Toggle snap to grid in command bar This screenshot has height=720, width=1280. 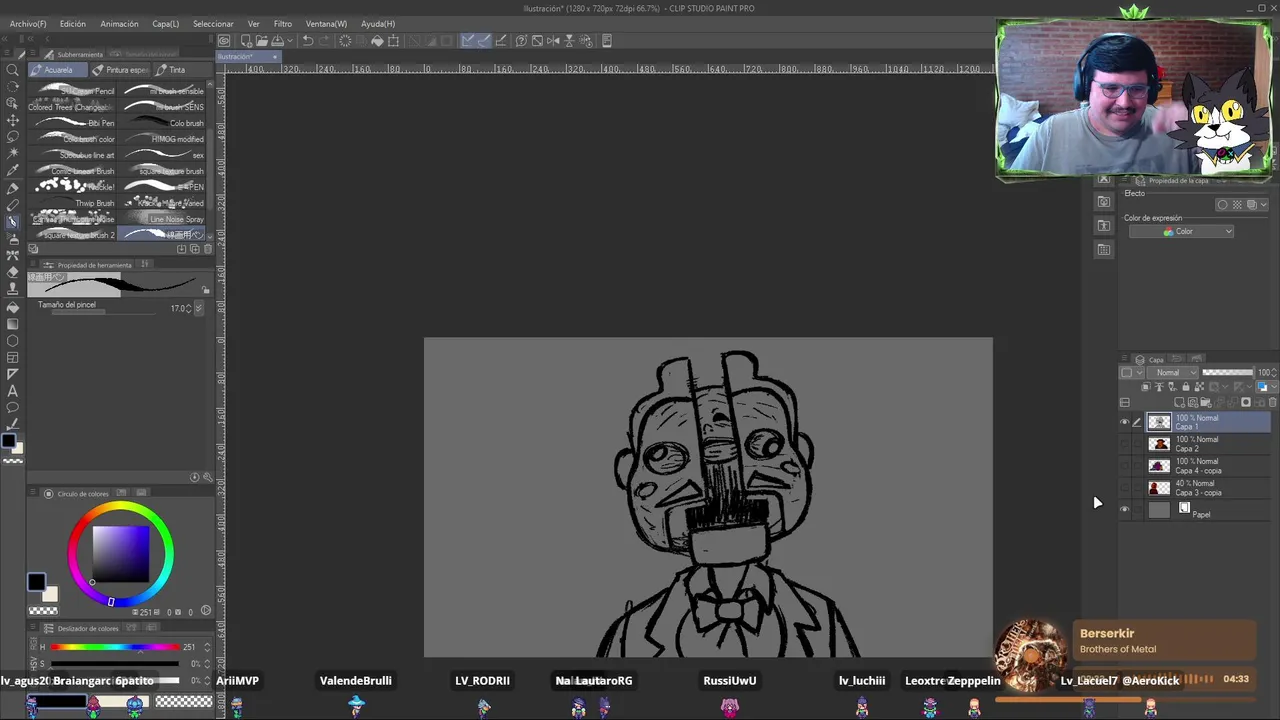click(501, 41)
